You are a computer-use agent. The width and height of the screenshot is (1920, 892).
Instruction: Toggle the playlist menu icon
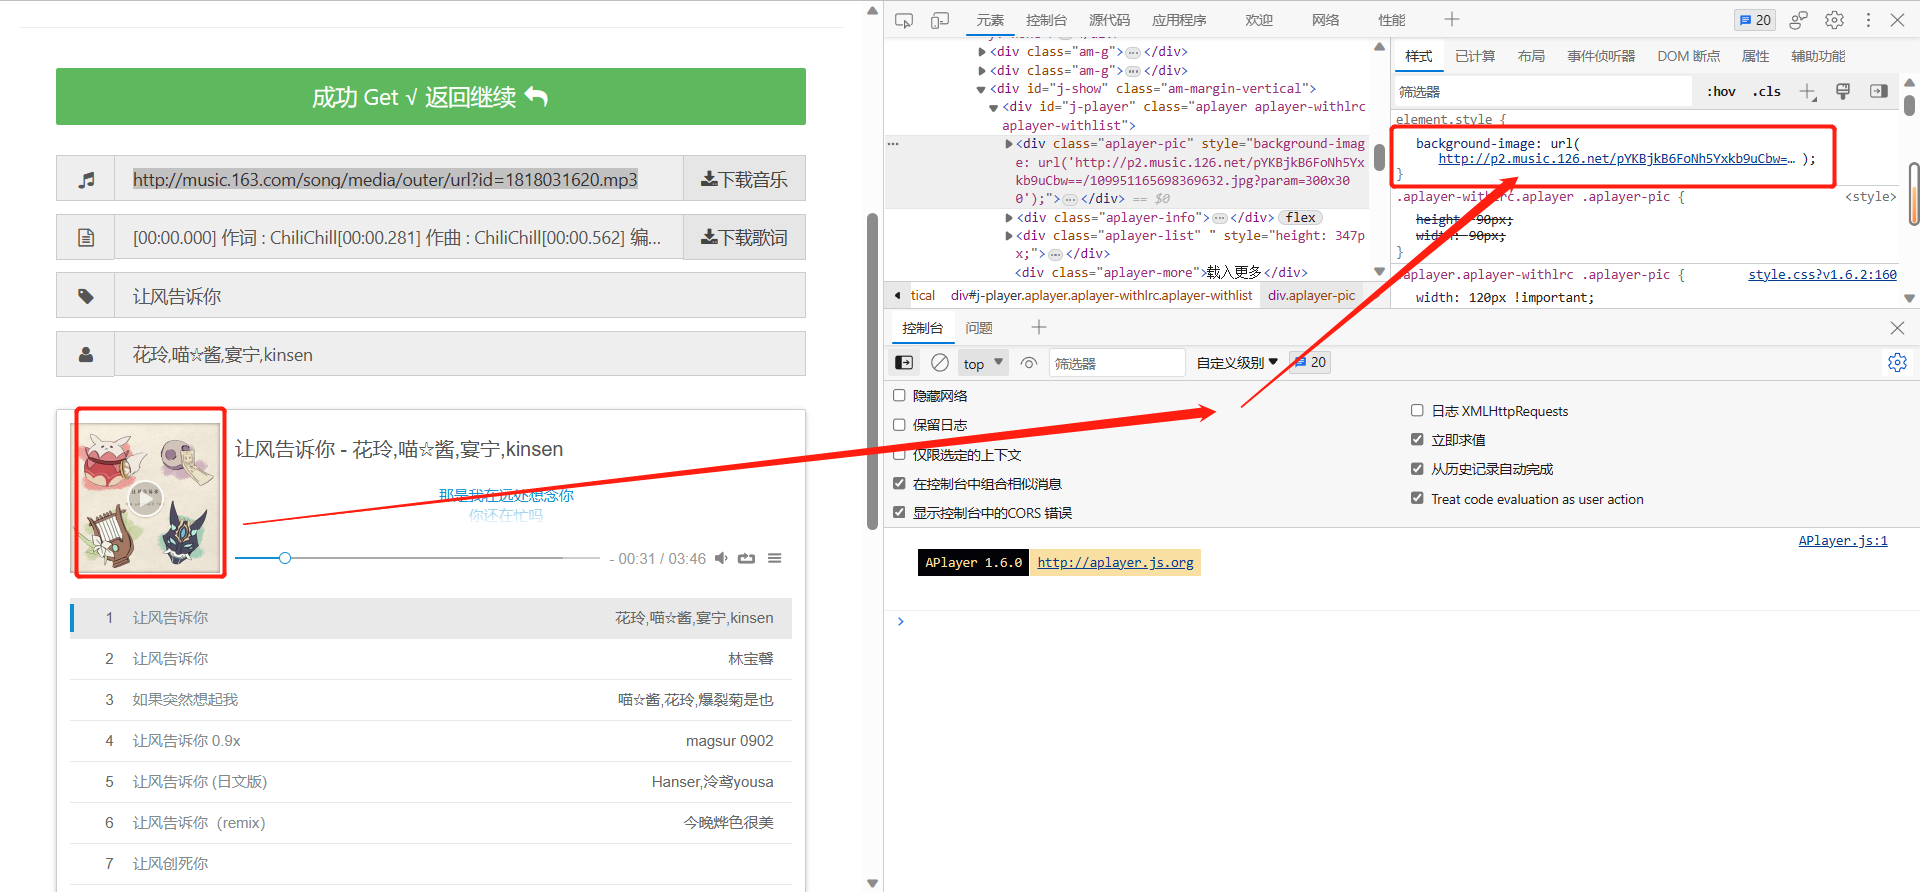coord(774,558)
